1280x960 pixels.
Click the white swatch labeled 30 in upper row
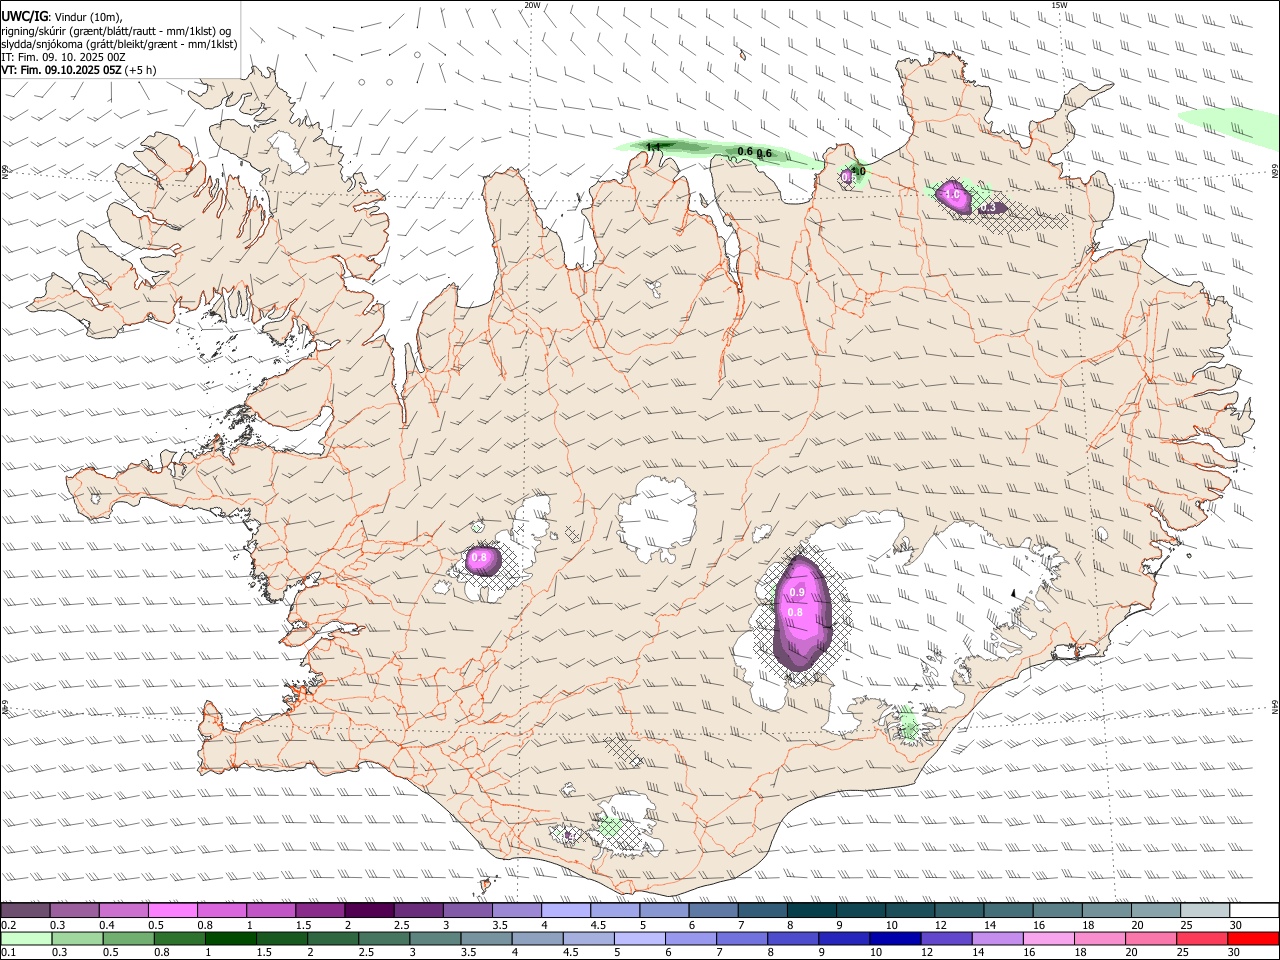click(1255, 910)
